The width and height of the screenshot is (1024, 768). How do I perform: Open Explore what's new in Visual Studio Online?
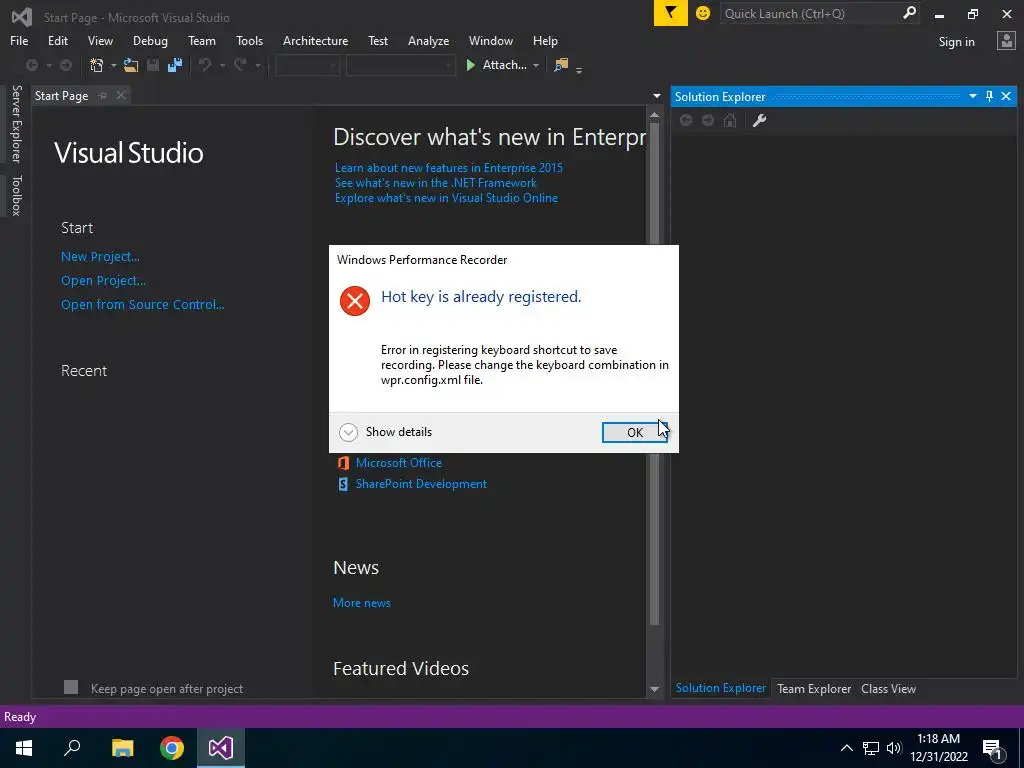point(446,198)
